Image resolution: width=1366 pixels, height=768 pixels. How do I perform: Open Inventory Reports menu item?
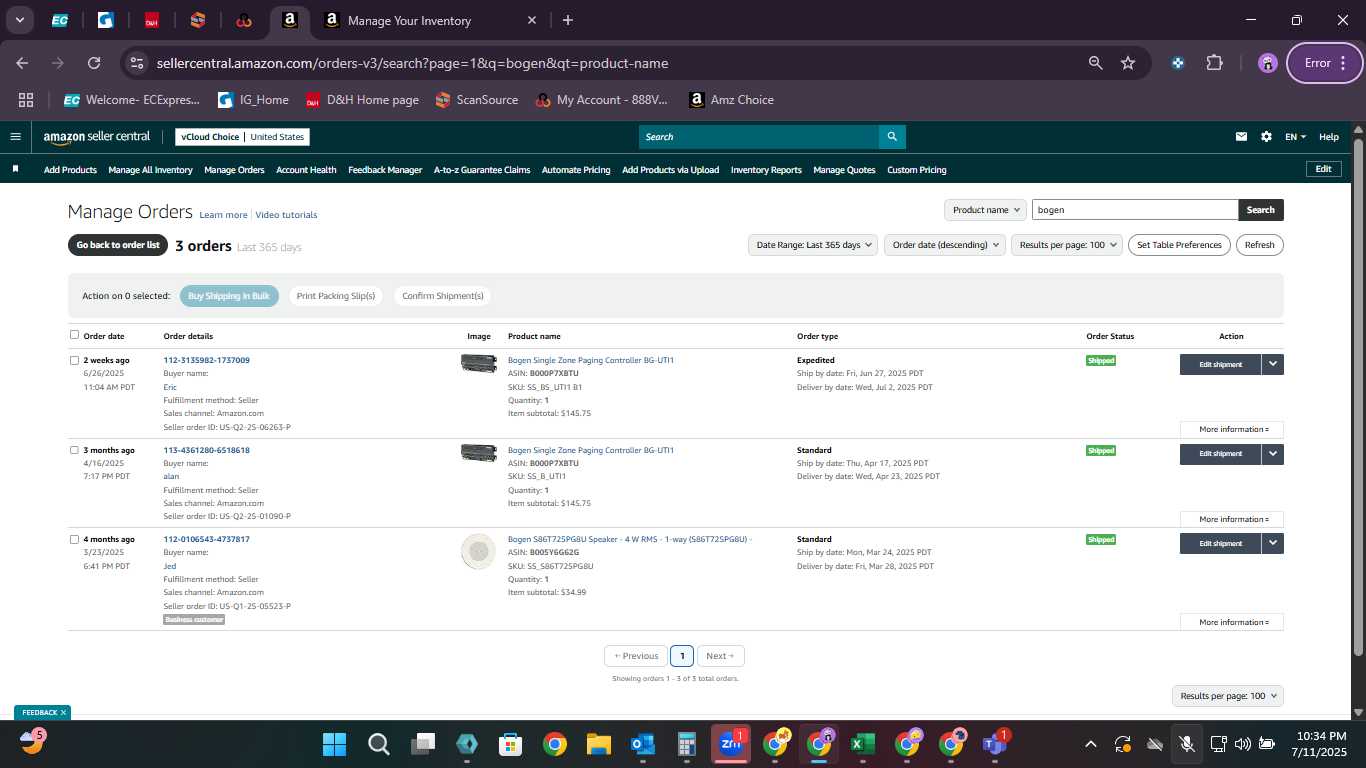(x=766, y=170)
